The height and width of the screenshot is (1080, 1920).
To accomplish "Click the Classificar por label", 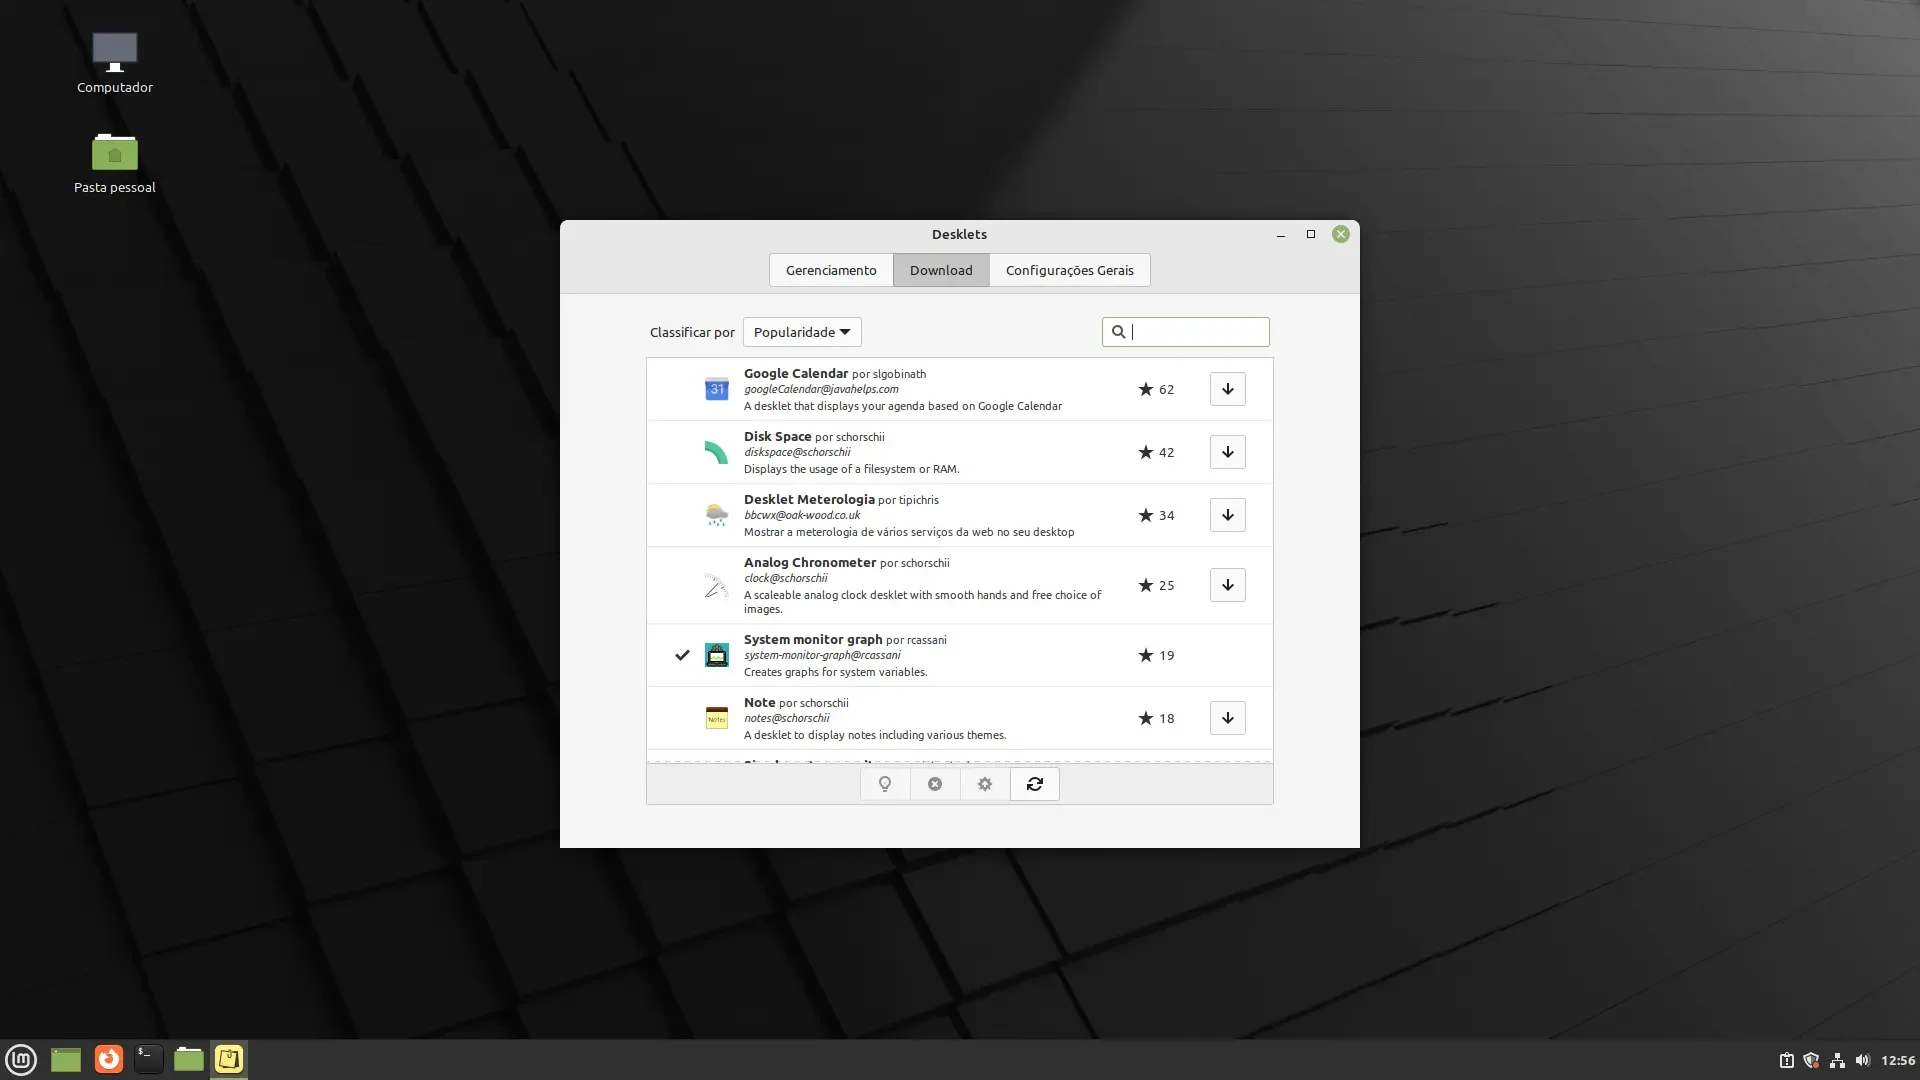I will click(x=692, y=332).
